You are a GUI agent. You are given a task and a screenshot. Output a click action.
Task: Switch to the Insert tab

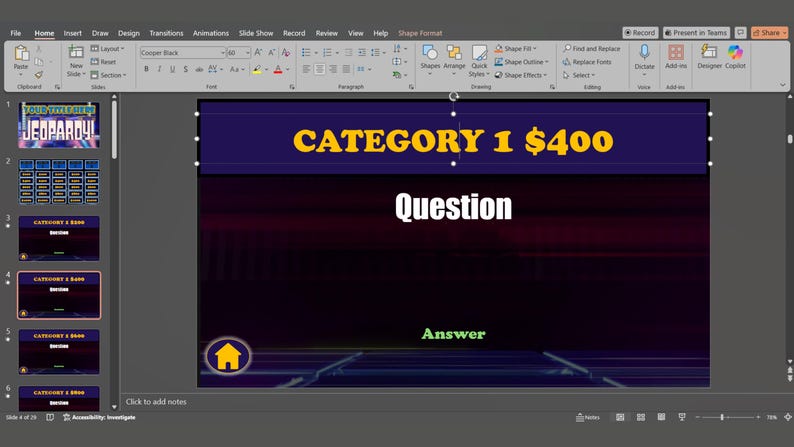click(x=72, y=33)
